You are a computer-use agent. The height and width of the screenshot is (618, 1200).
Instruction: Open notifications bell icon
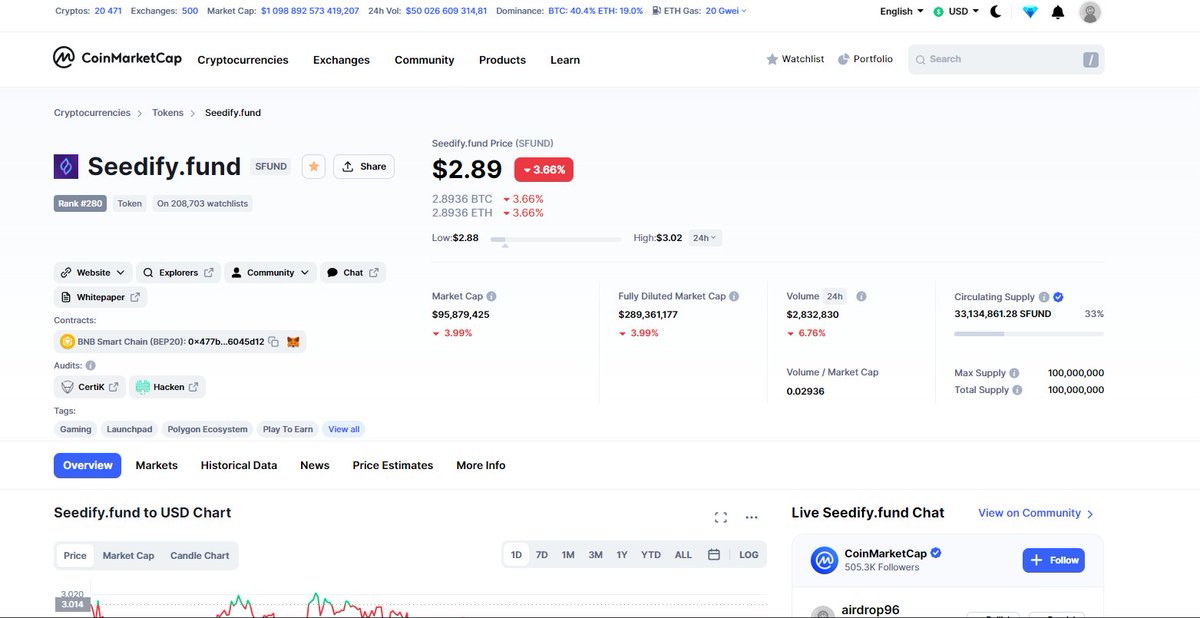1058,12
